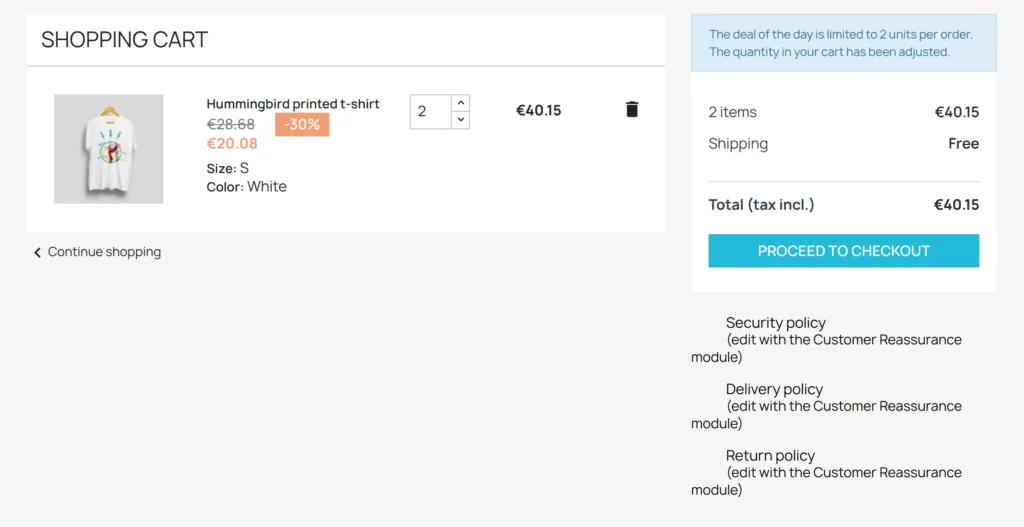Click the total amount €40.15 beside Total
Screen dimensions: 1024x527
[x=956, y=205]
